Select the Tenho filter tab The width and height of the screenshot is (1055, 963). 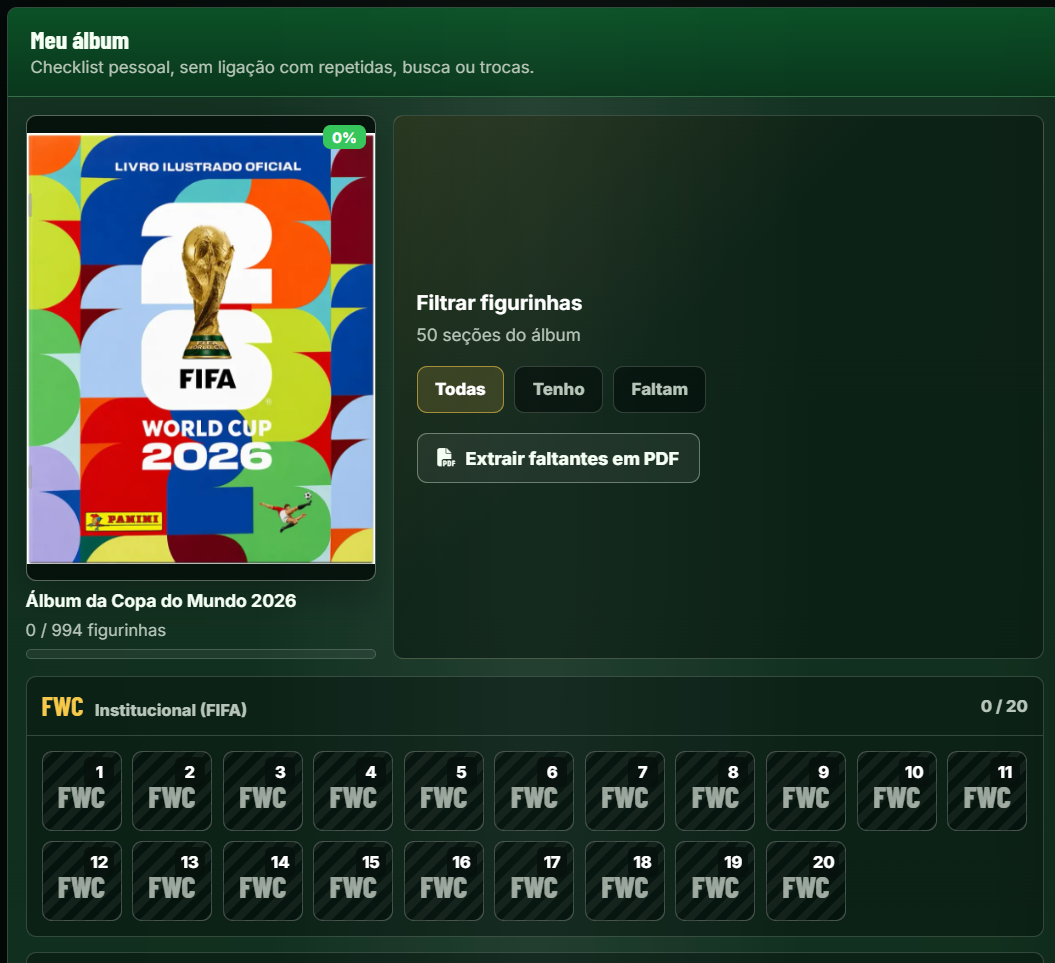558,389
